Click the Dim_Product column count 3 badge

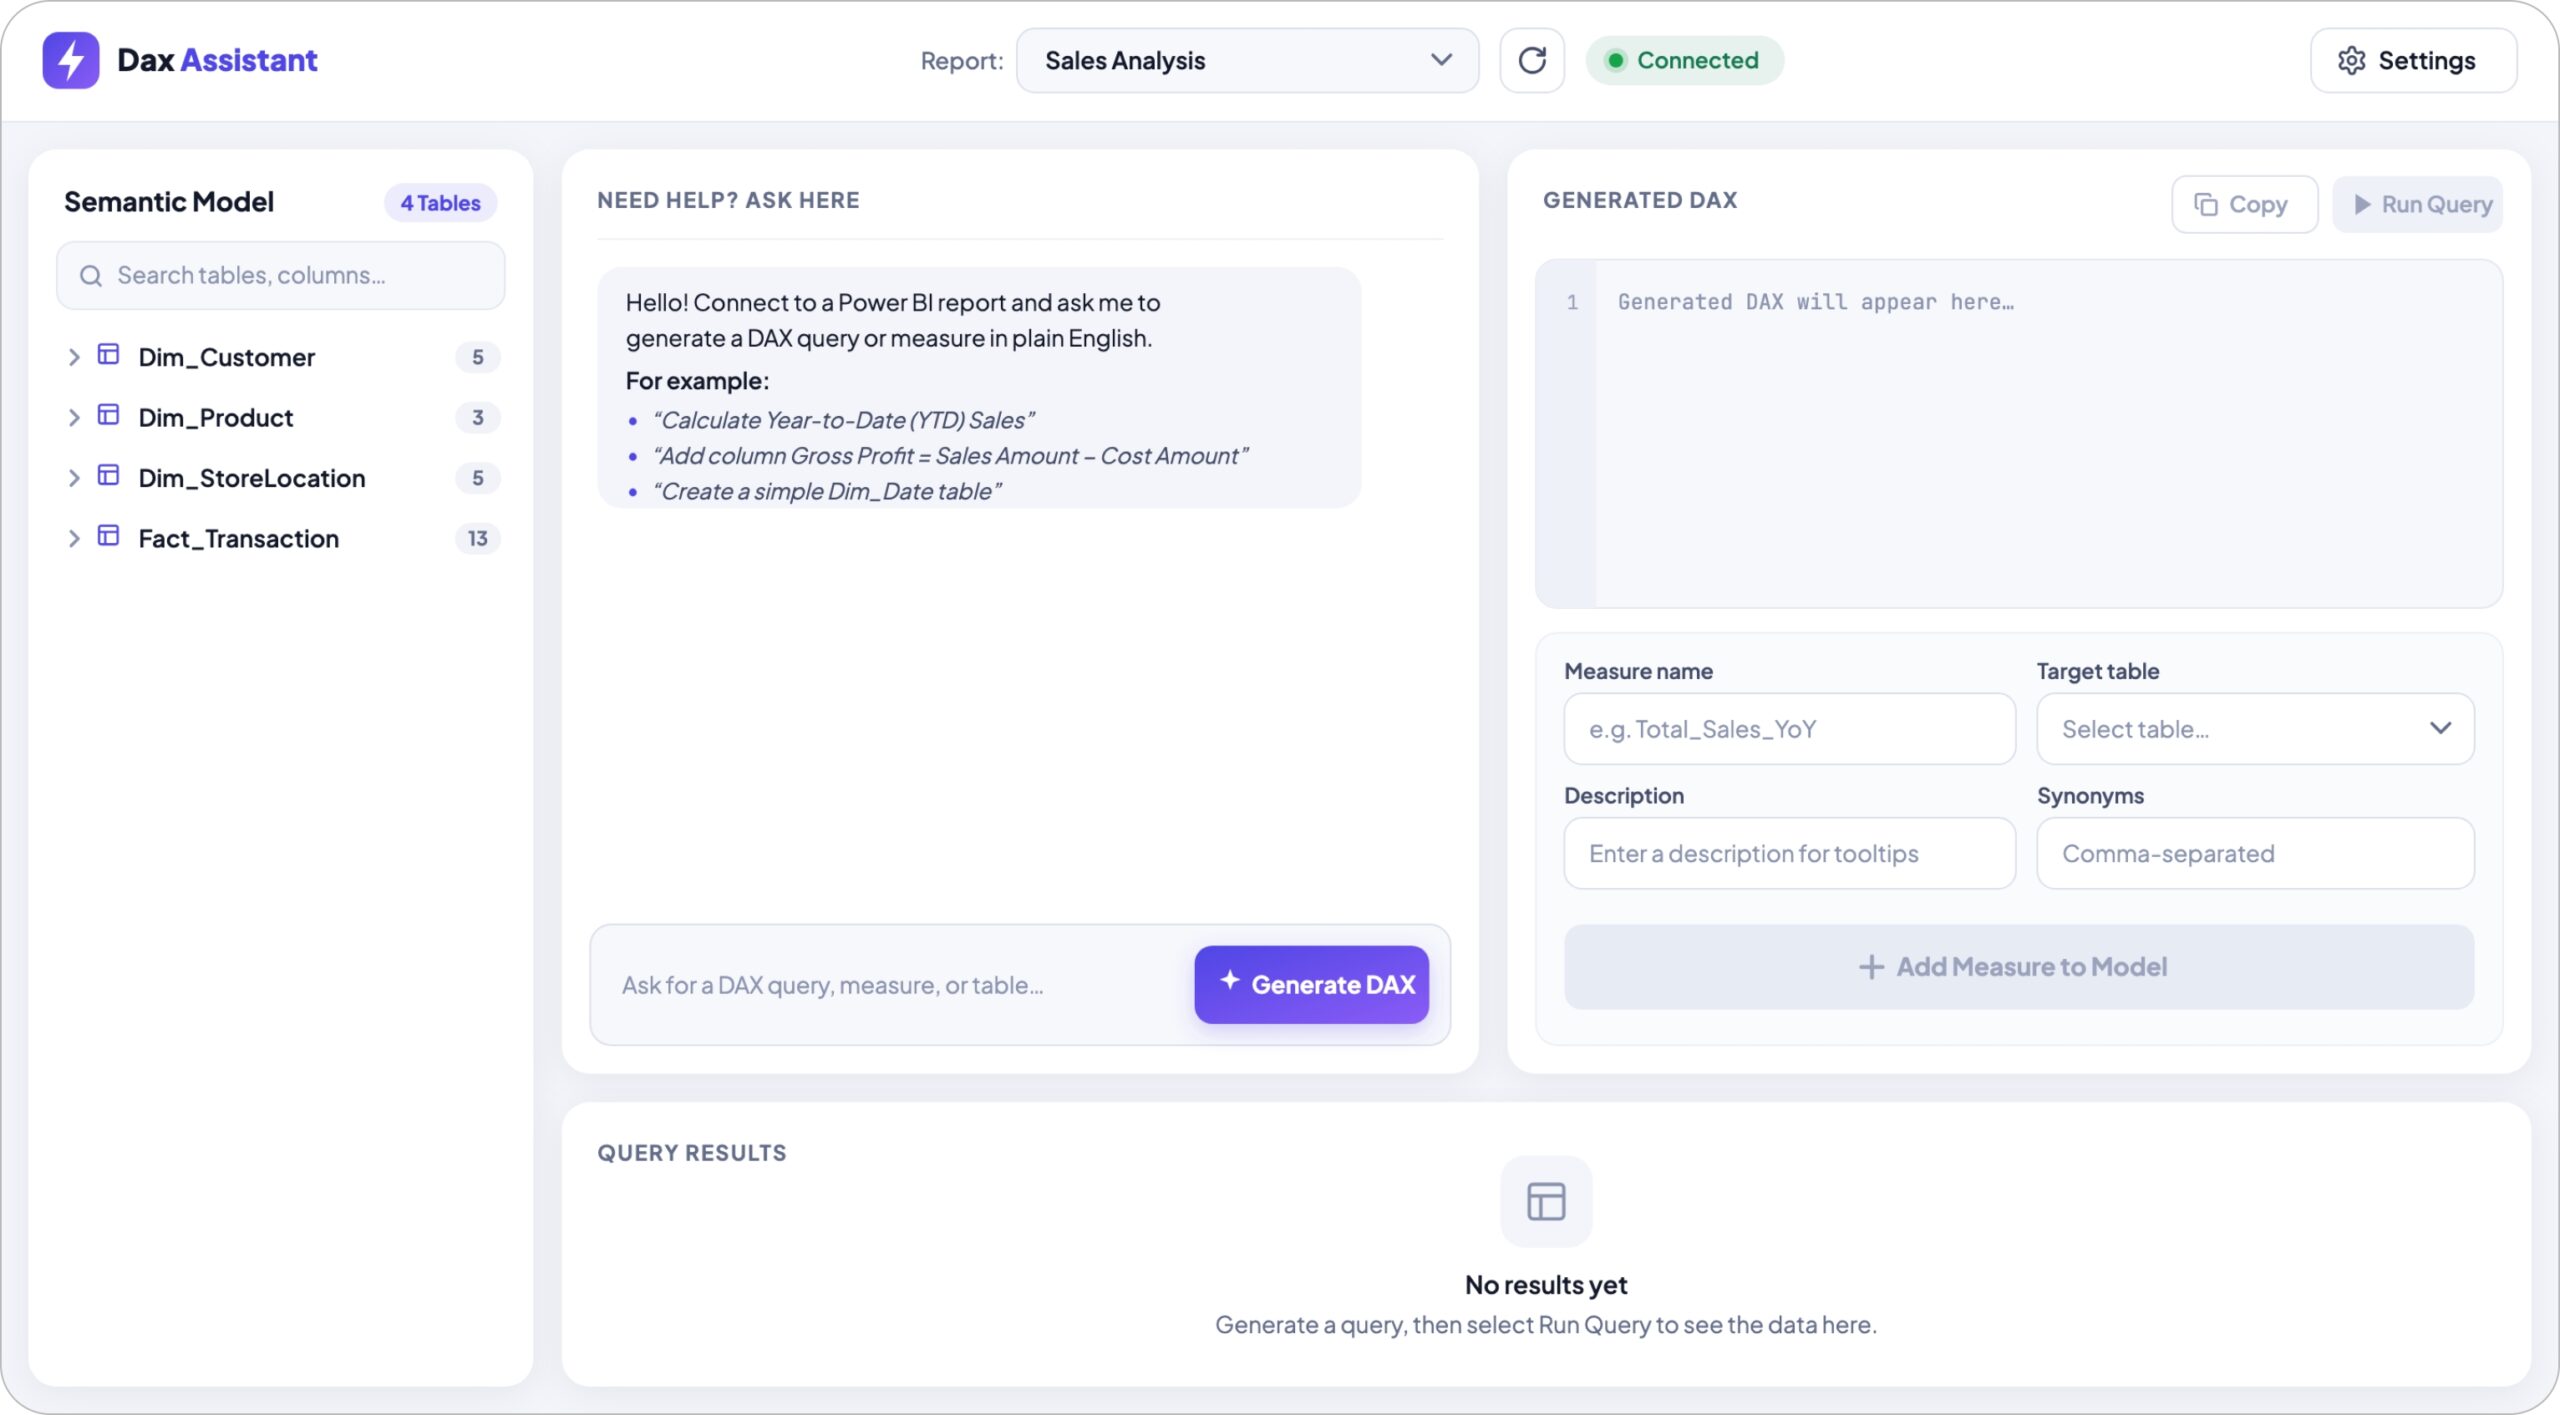(477, 417)
